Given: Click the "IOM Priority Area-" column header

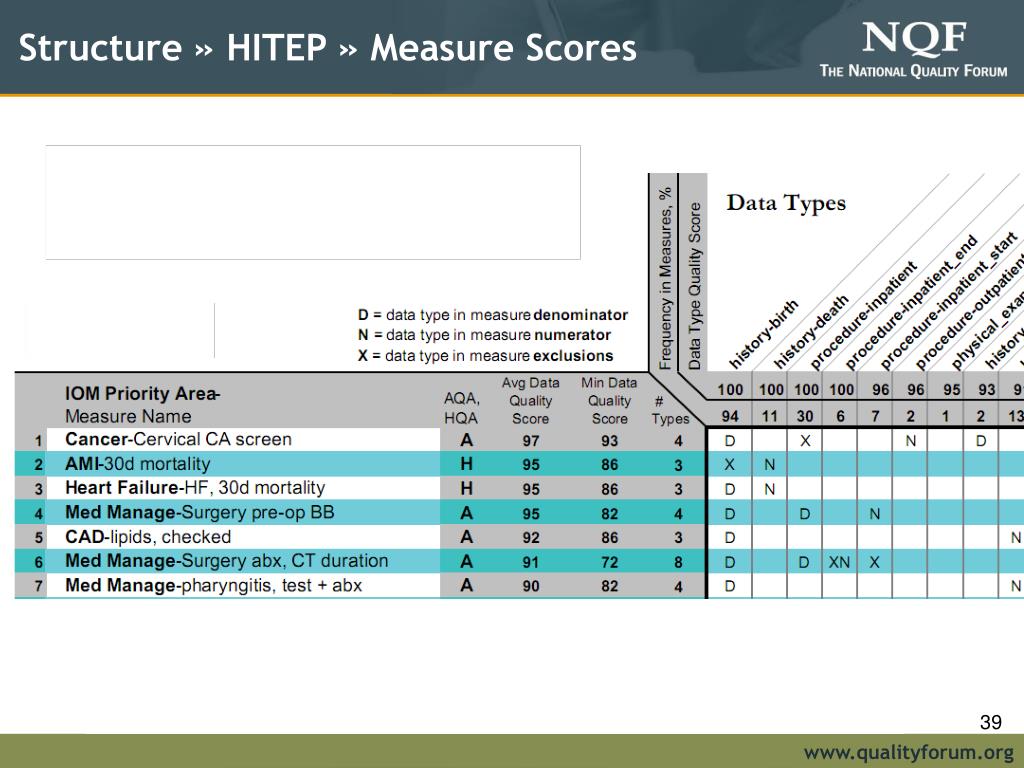Looking at the screenshot, I should (142, 394).
